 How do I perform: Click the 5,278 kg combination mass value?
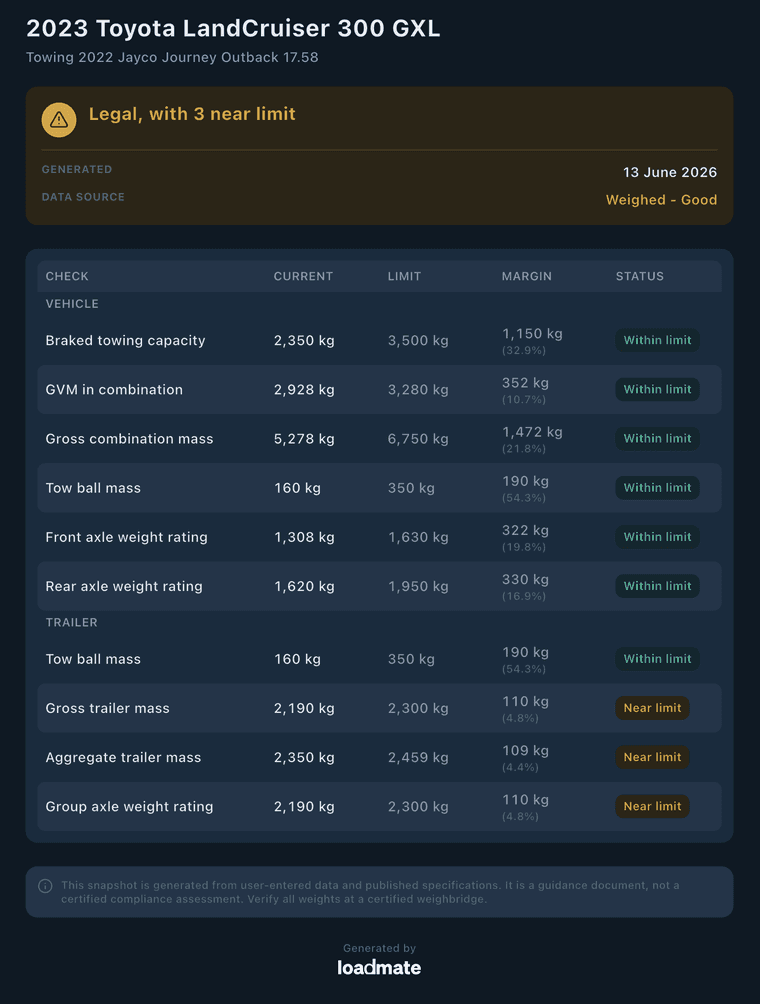click(304, 439)
